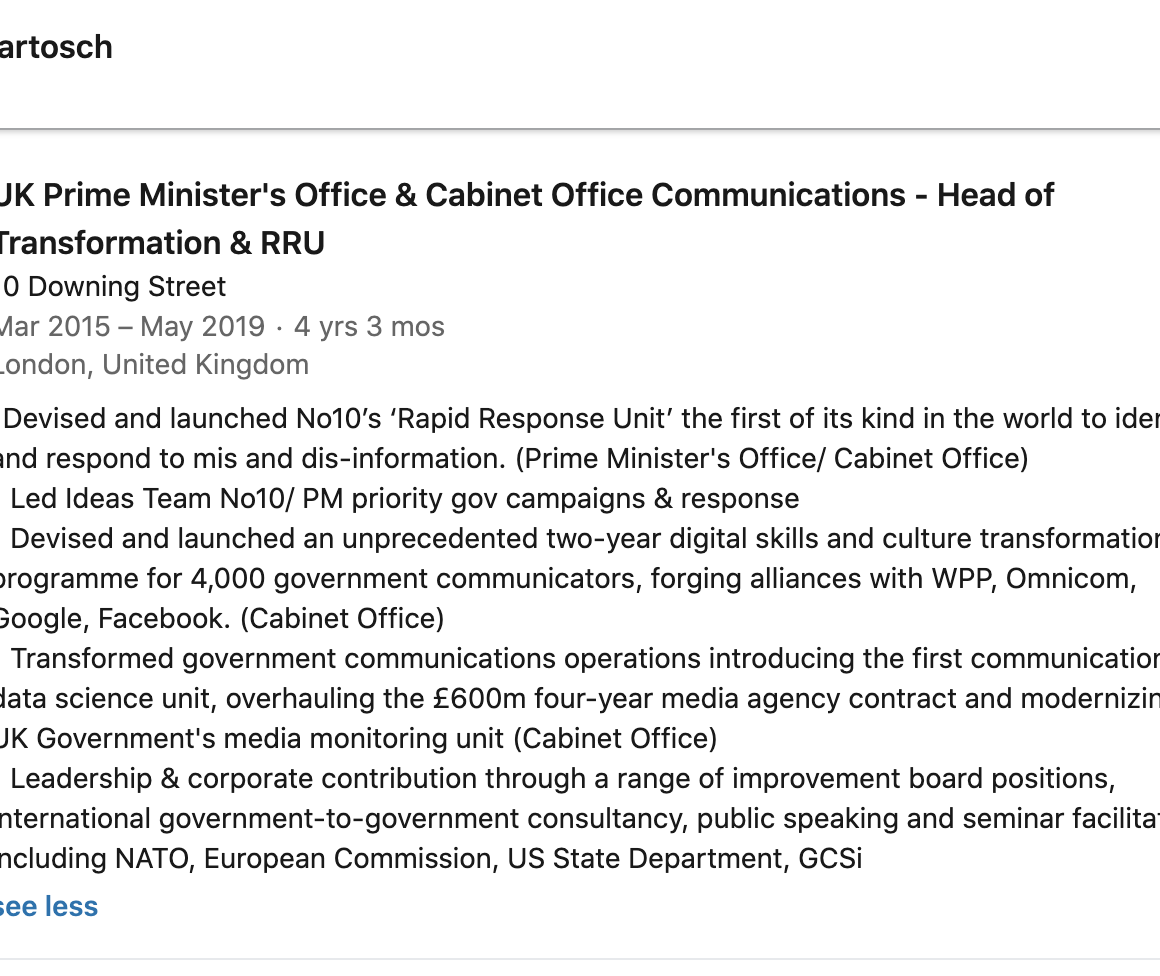Click the 'Transformation & RRU' title line
This screenshot has height=976, width=1160.
(162, 243)
